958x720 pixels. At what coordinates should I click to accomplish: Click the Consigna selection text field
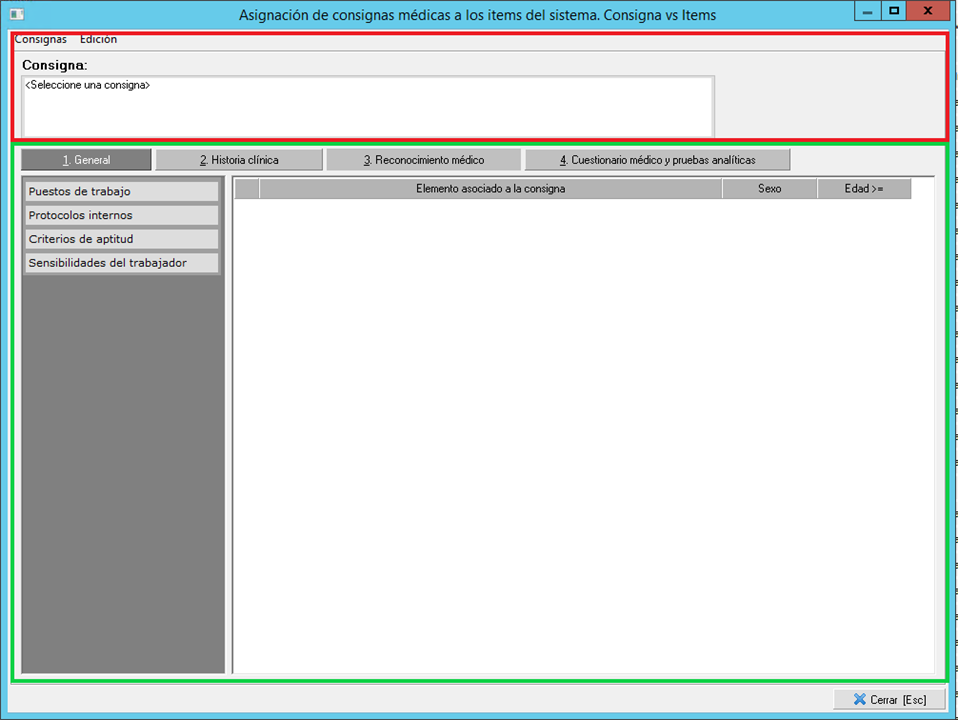(x=367, y=106)
